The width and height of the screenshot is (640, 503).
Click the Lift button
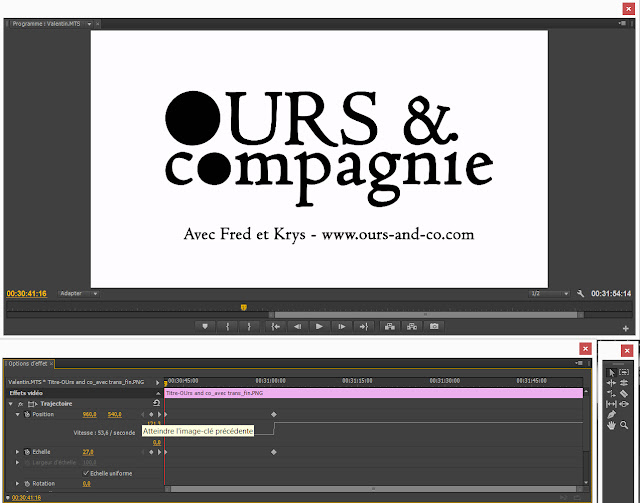[390, 326]
